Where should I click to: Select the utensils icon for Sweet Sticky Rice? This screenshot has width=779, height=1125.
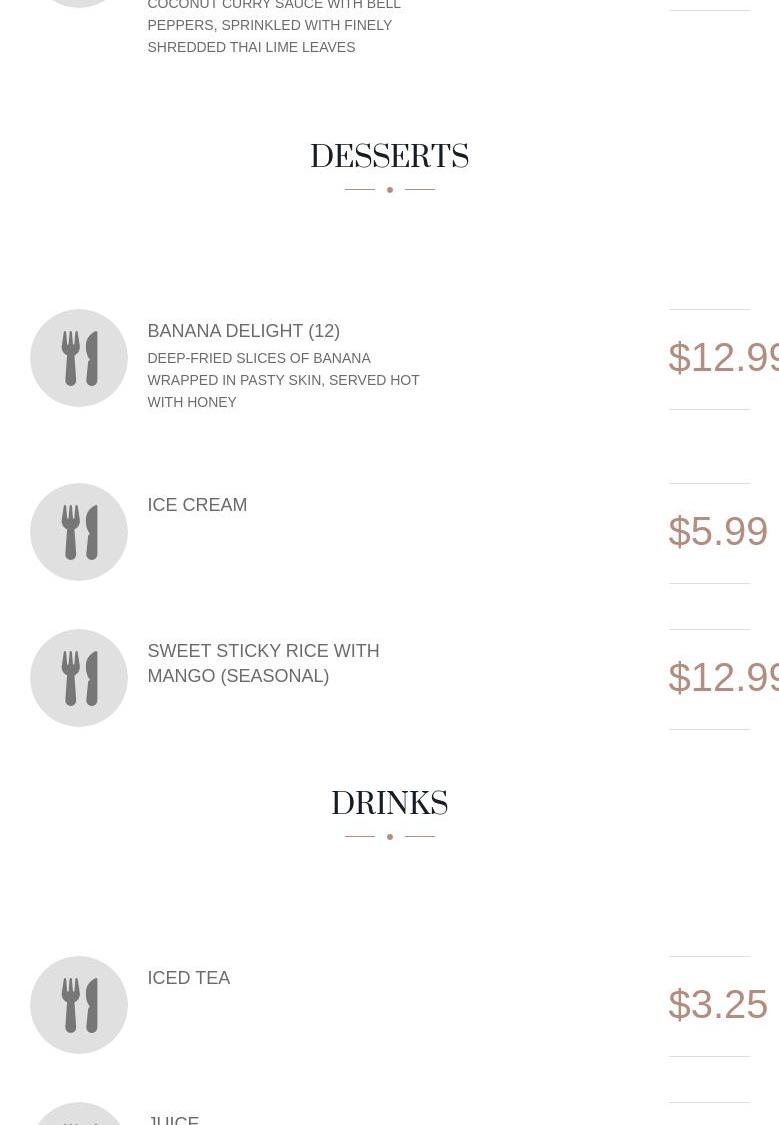[79, 678]
